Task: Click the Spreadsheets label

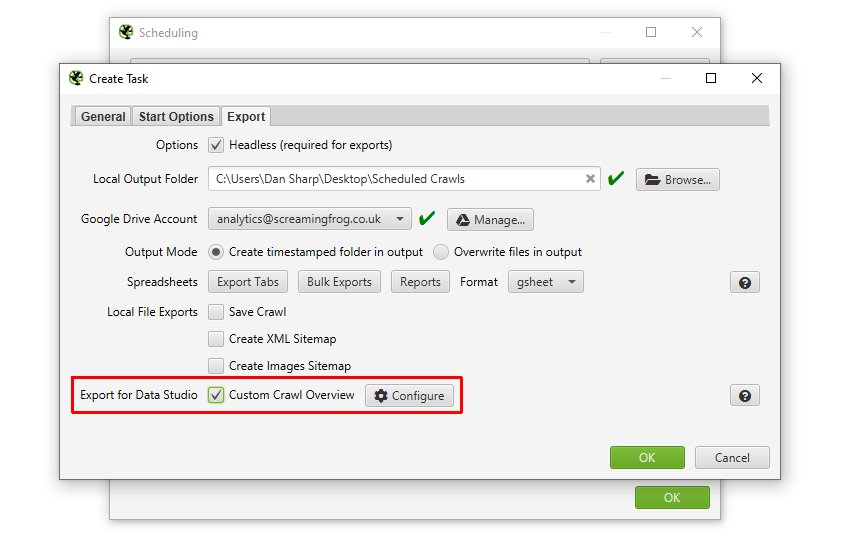Action: tap(162, 282)
